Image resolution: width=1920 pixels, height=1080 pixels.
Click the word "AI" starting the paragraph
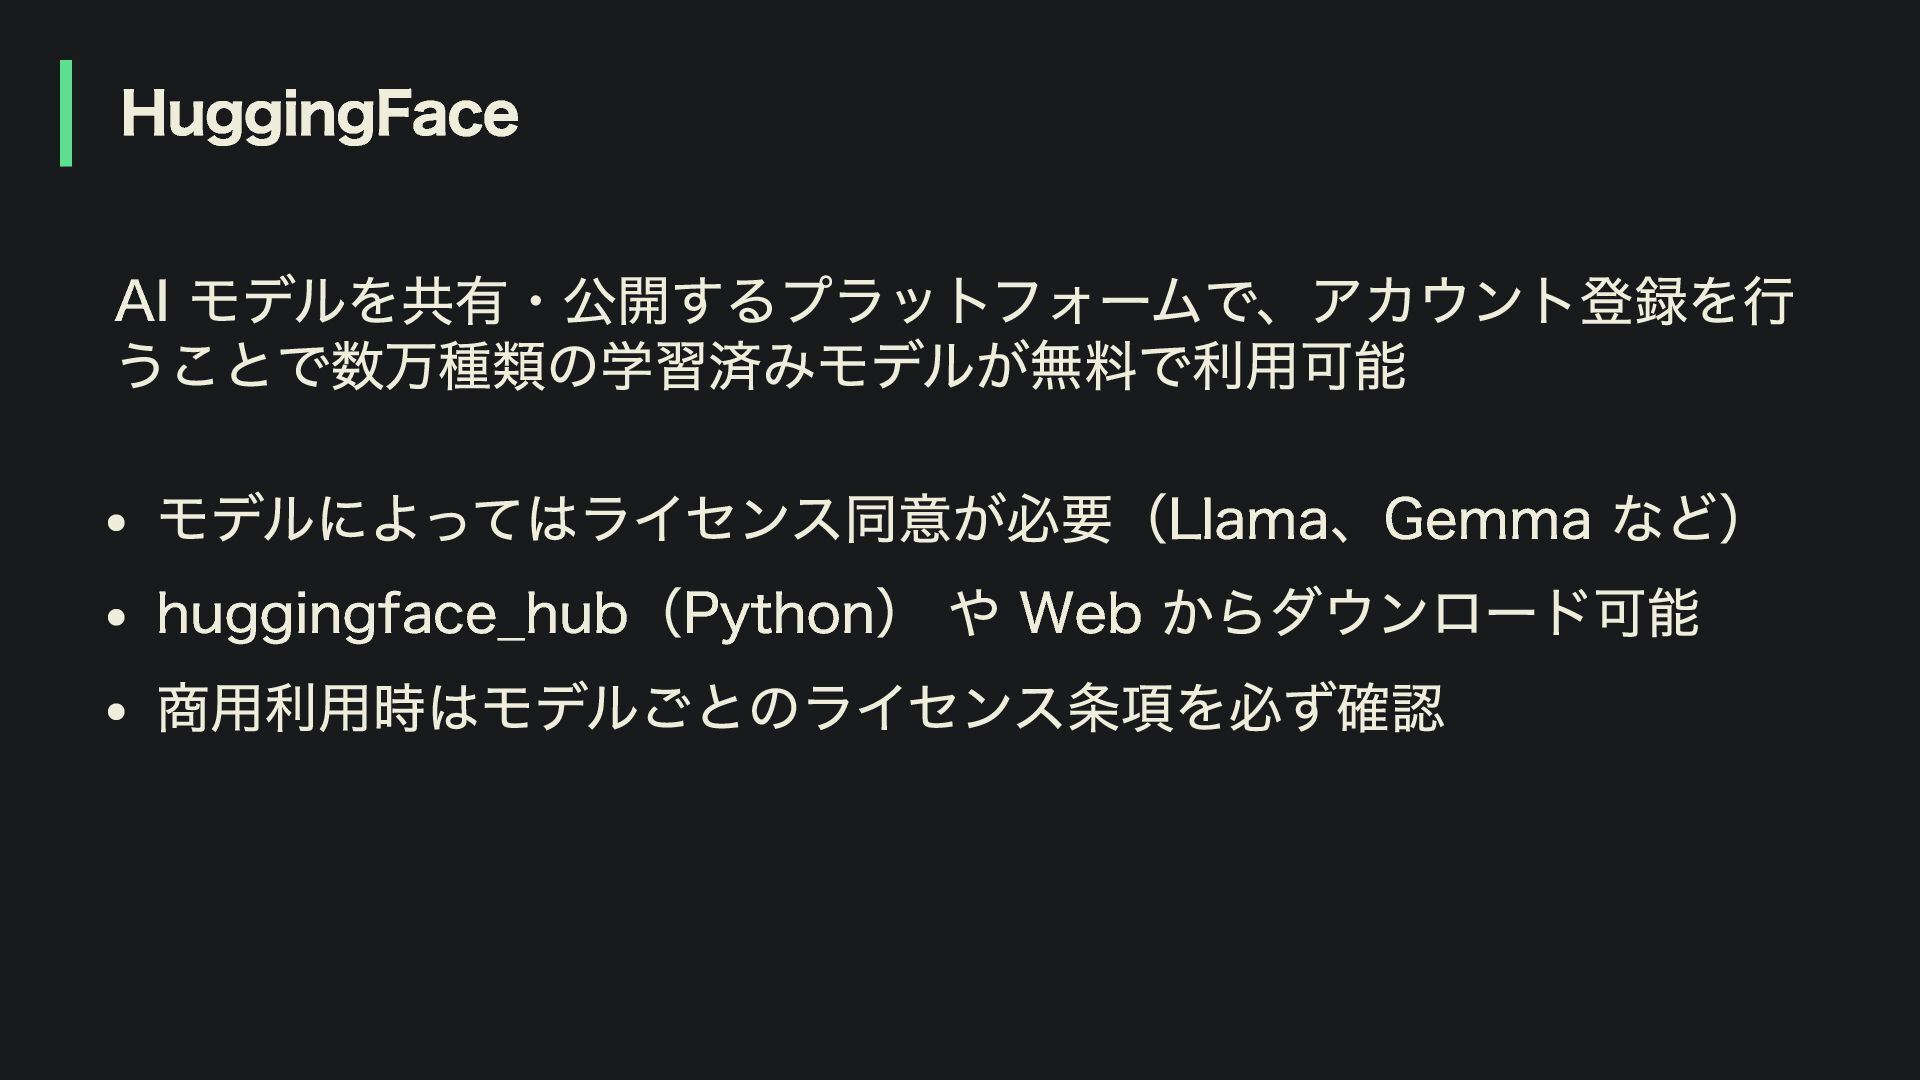[x=140, y=302]
